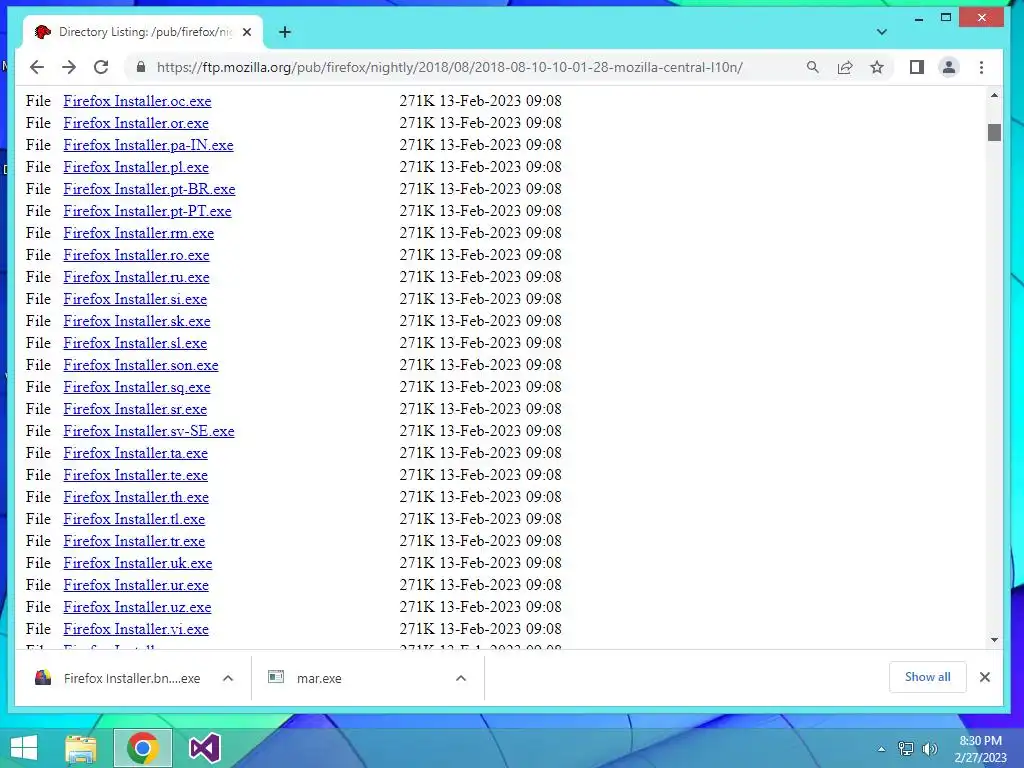Download Firefox Installer.si.exe
The image size is (1024, 768).
[x=135, y=299]
